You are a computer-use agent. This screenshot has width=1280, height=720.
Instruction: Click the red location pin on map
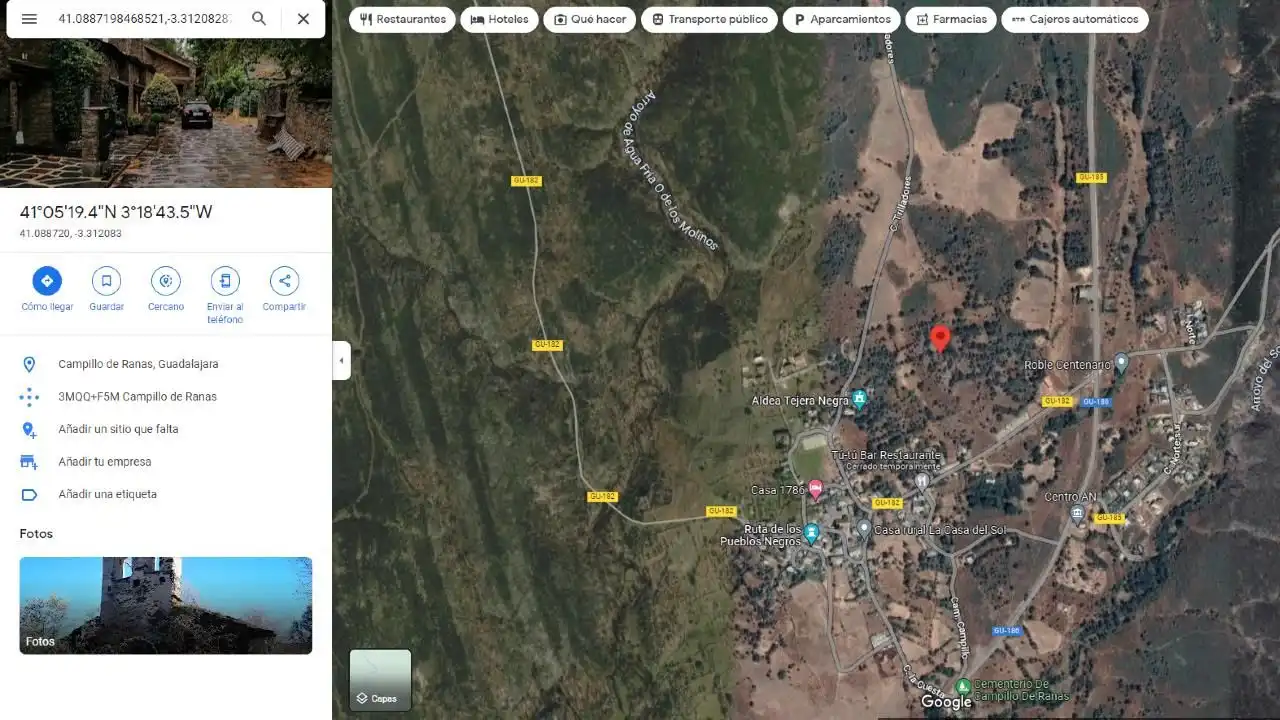coord(940,339)
